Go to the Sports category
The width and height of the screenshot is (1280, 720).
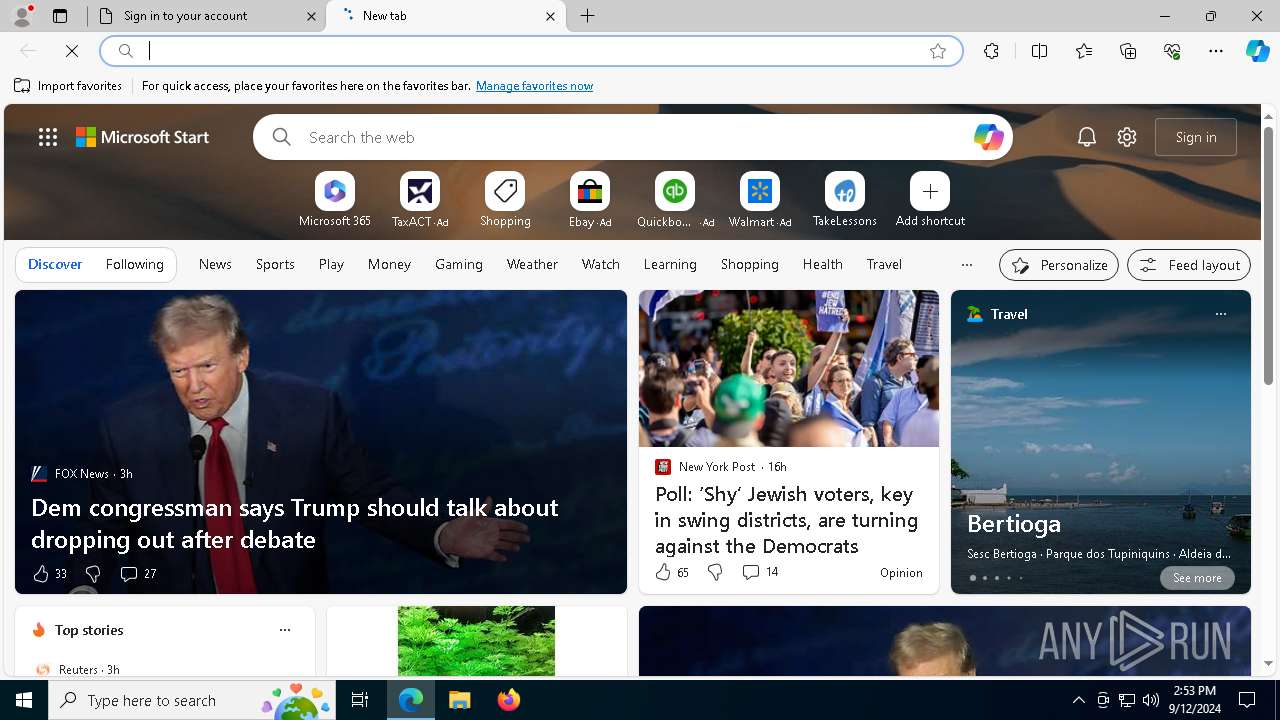point(275,264)
